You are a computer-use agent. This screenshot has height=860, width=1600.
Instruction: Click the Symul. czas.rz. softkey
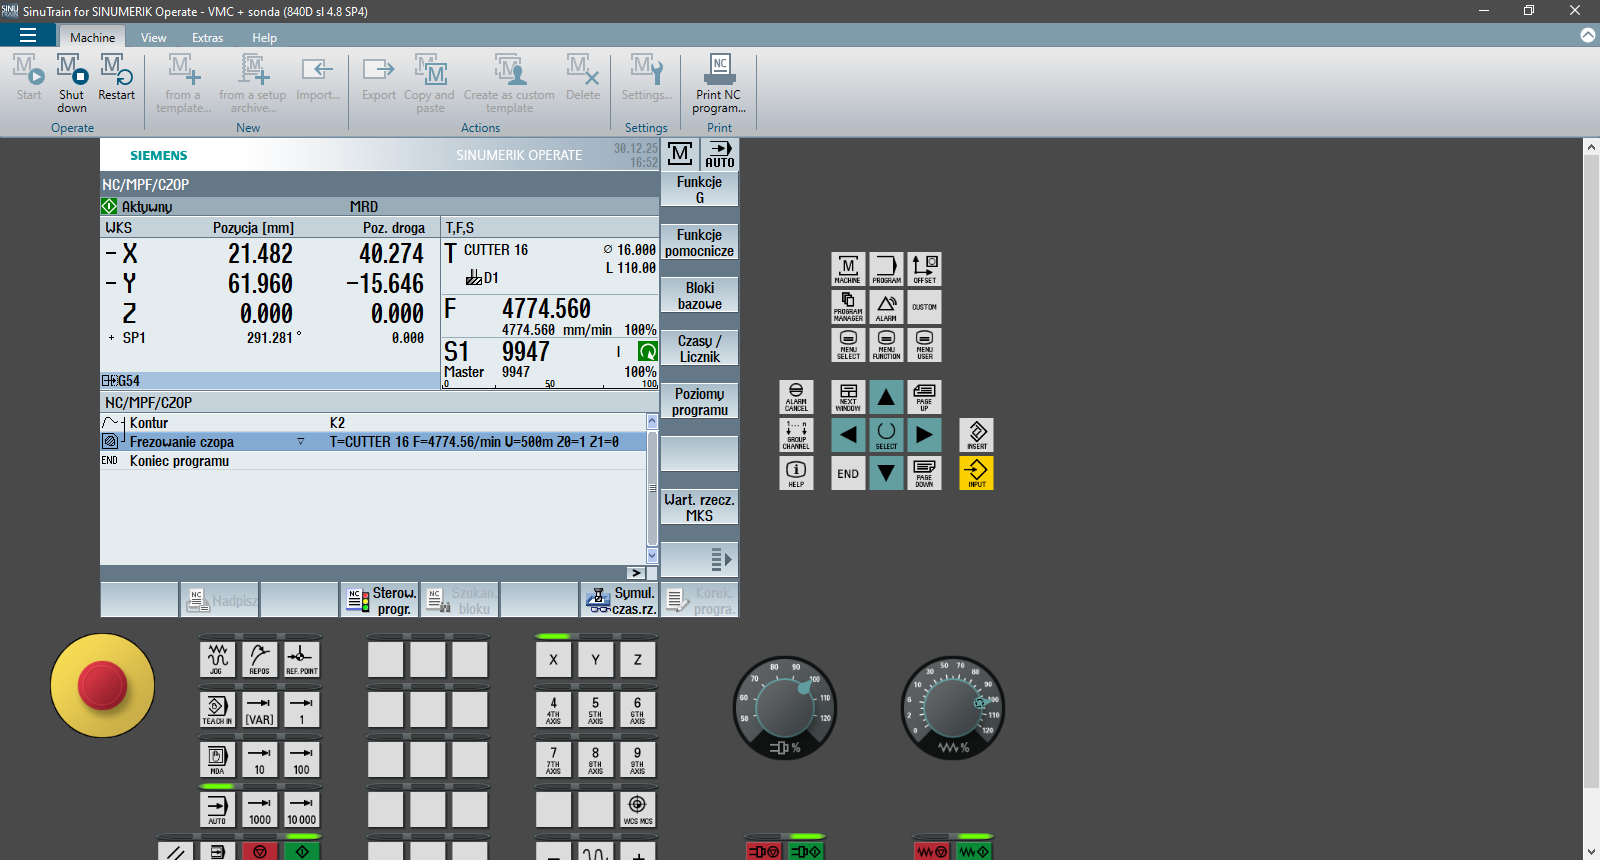point(620,600)
